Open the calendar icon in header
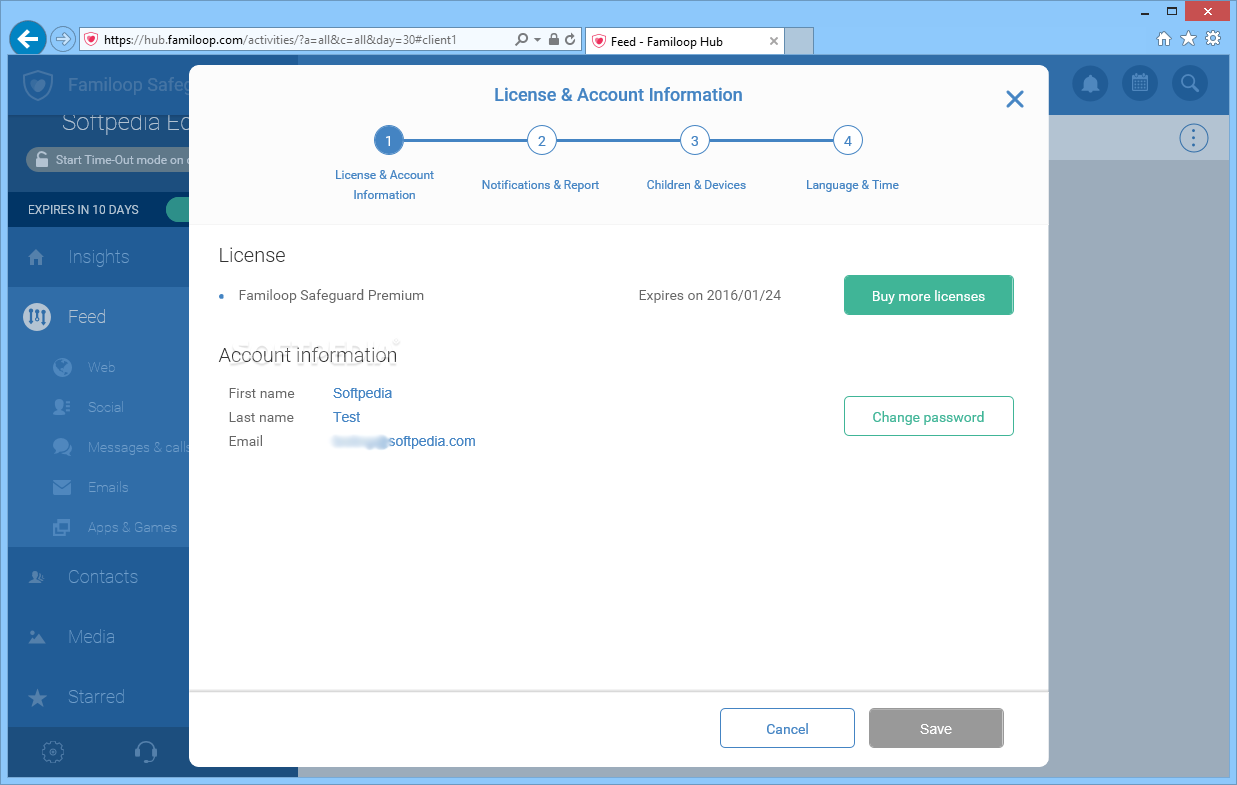Viewport: 1237px width, 785px height. [x=1139, y=83]
